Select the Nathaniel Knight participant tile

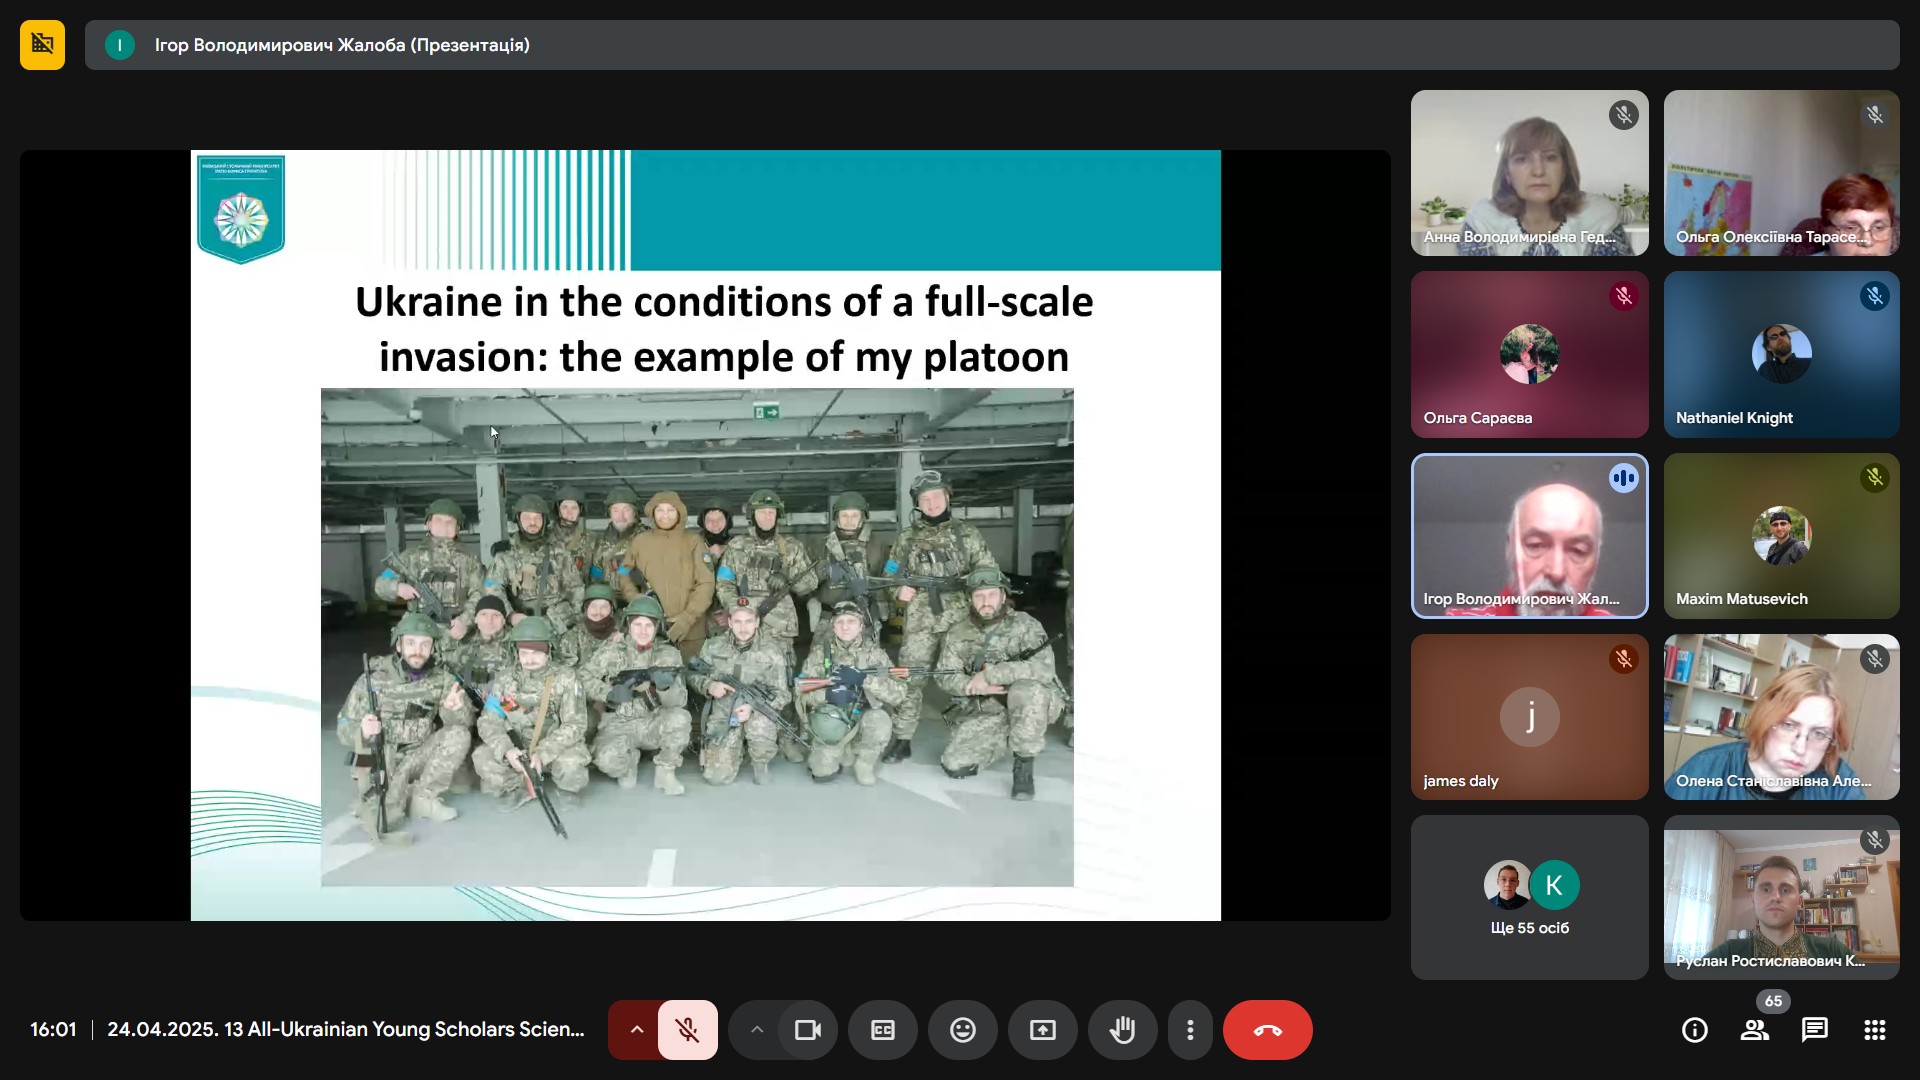(1781, 354)
